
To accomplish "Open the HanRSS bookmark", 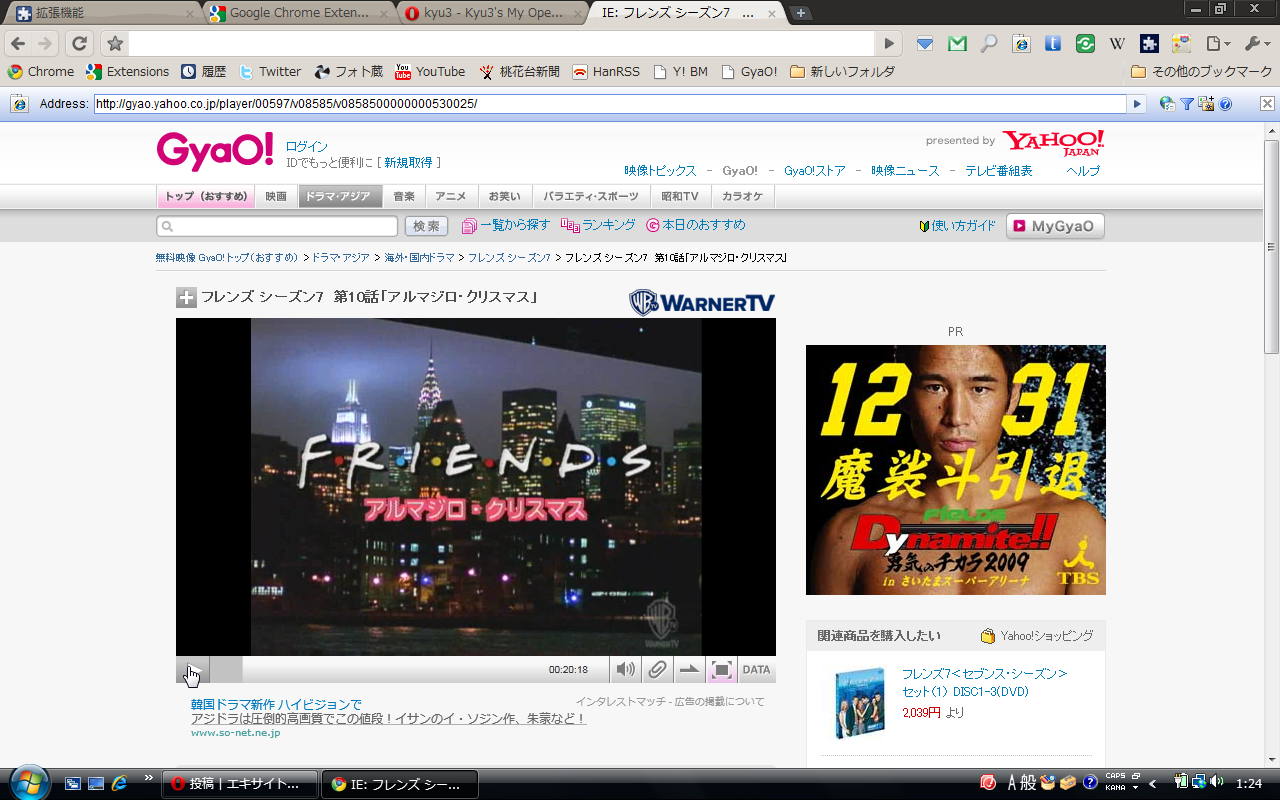I will click(x=608, y=72).
